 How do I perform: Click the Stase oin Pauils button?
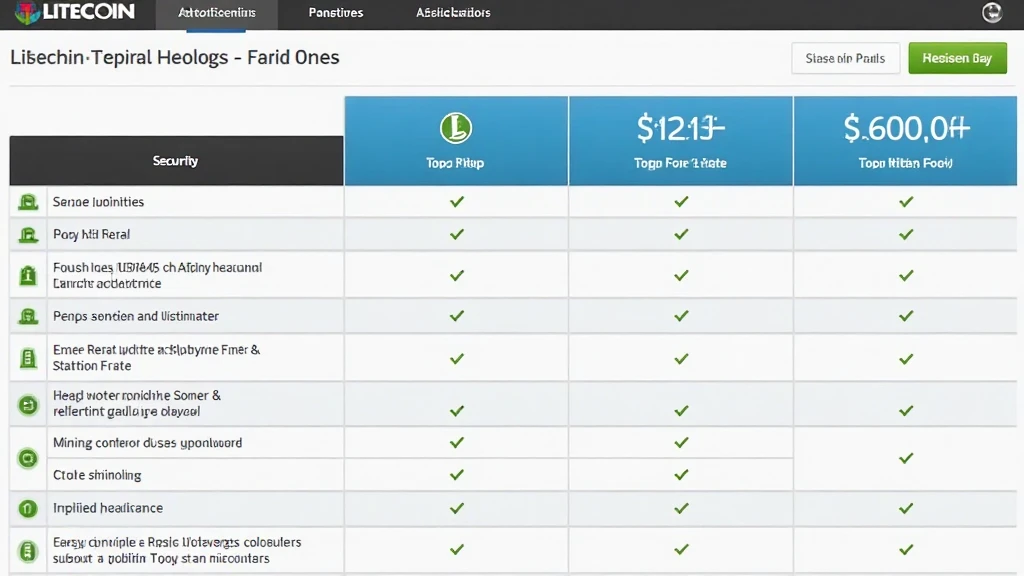pyautogui.click(x=846, y=58)
